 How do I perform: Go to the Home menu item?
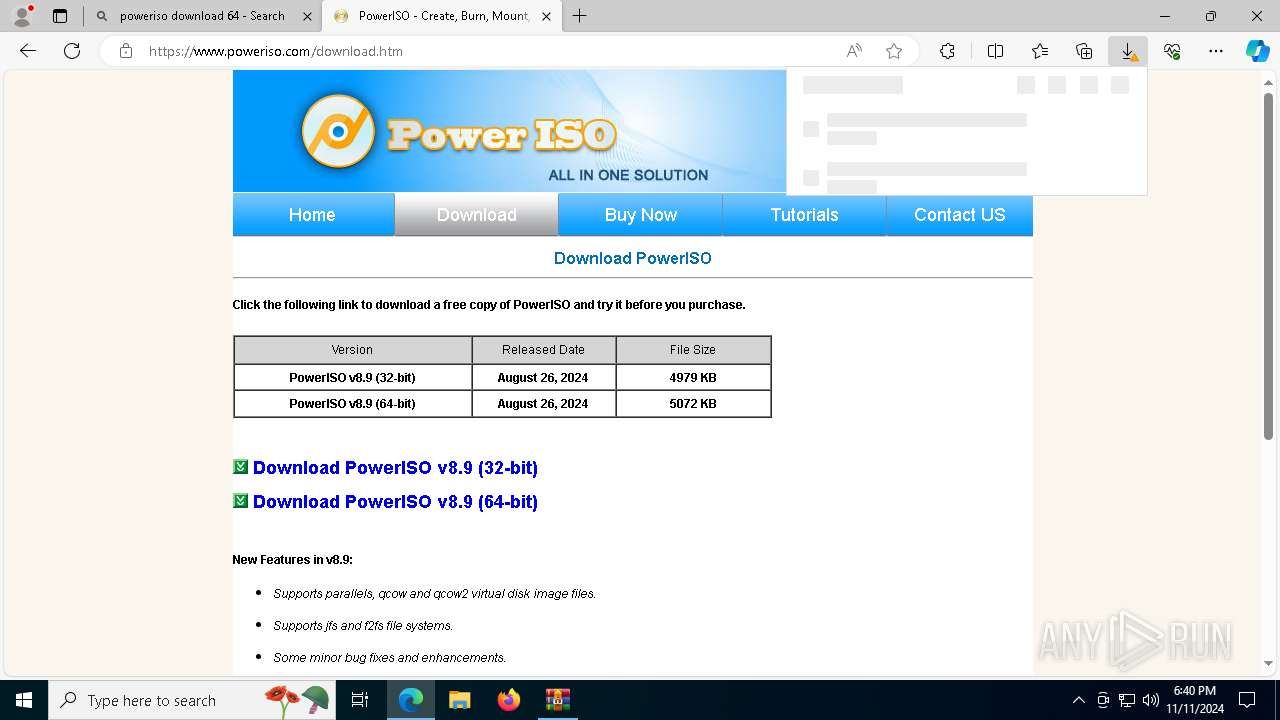pos(312,215)
